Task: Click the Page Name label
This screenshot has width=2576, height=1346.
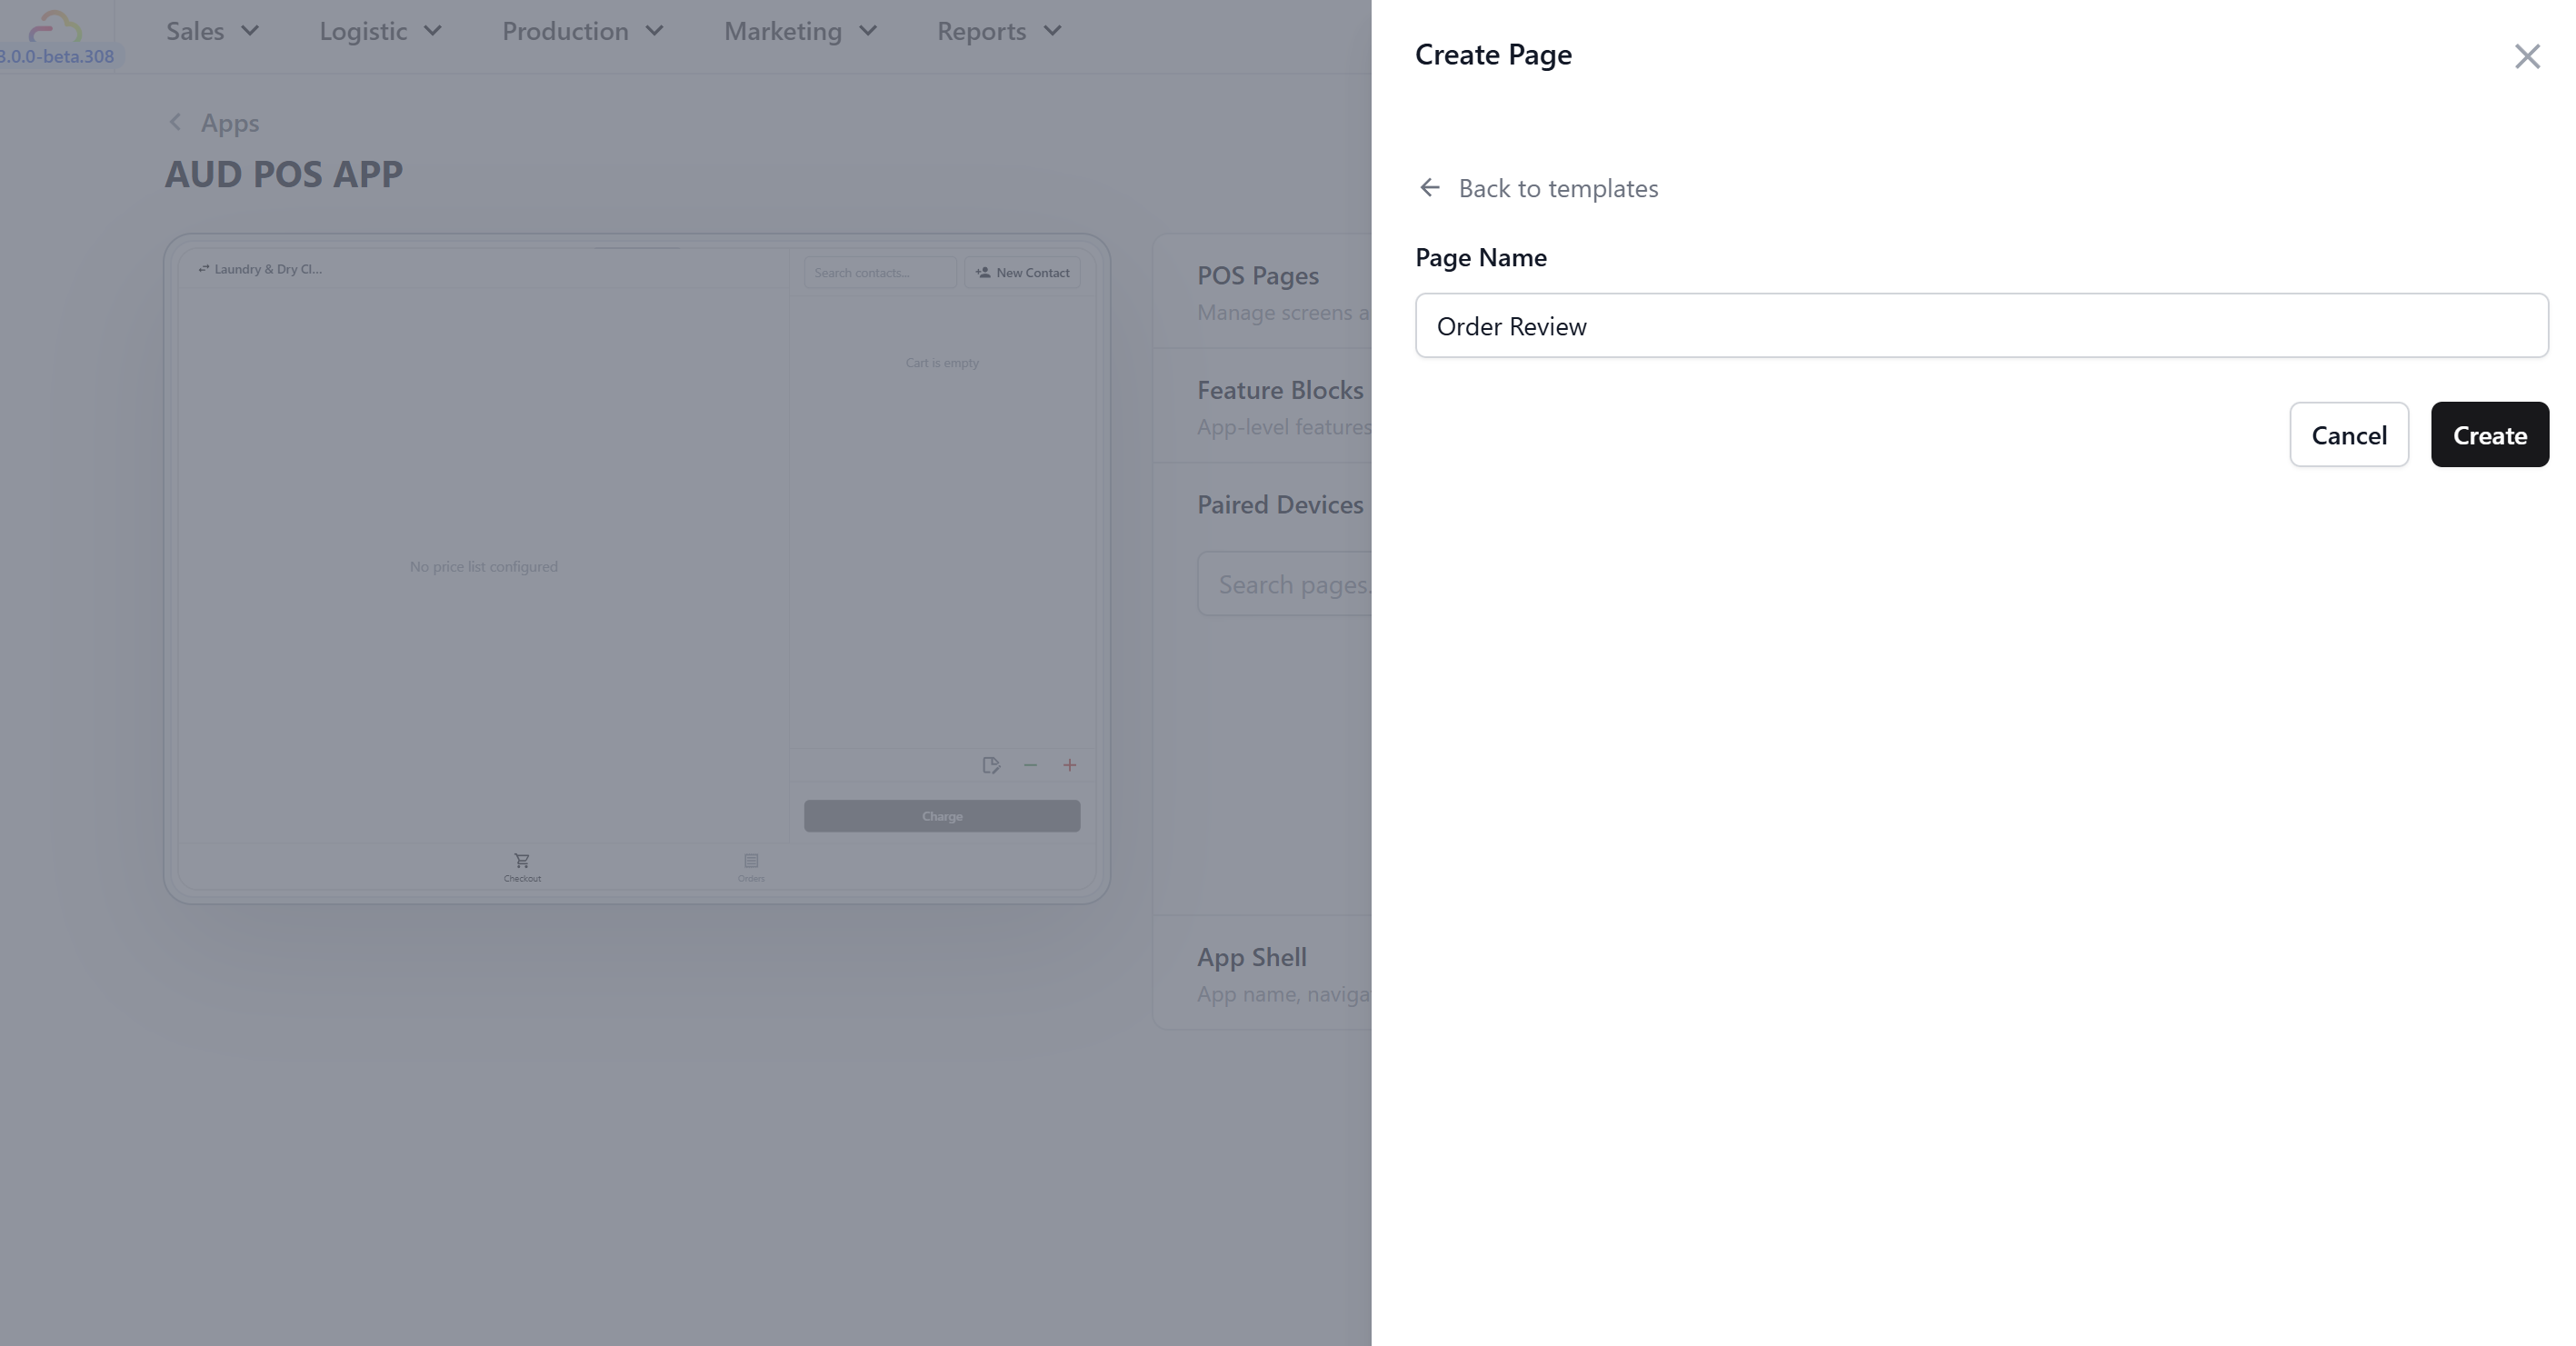Action: click(x=1481, y=257)
